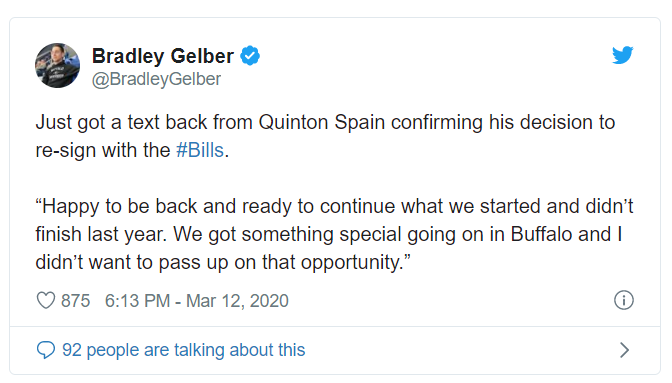The width and height of the screenshot is (672, 383).
Task: Like the tweet with heart icon
Action: (x=46, y=300)
